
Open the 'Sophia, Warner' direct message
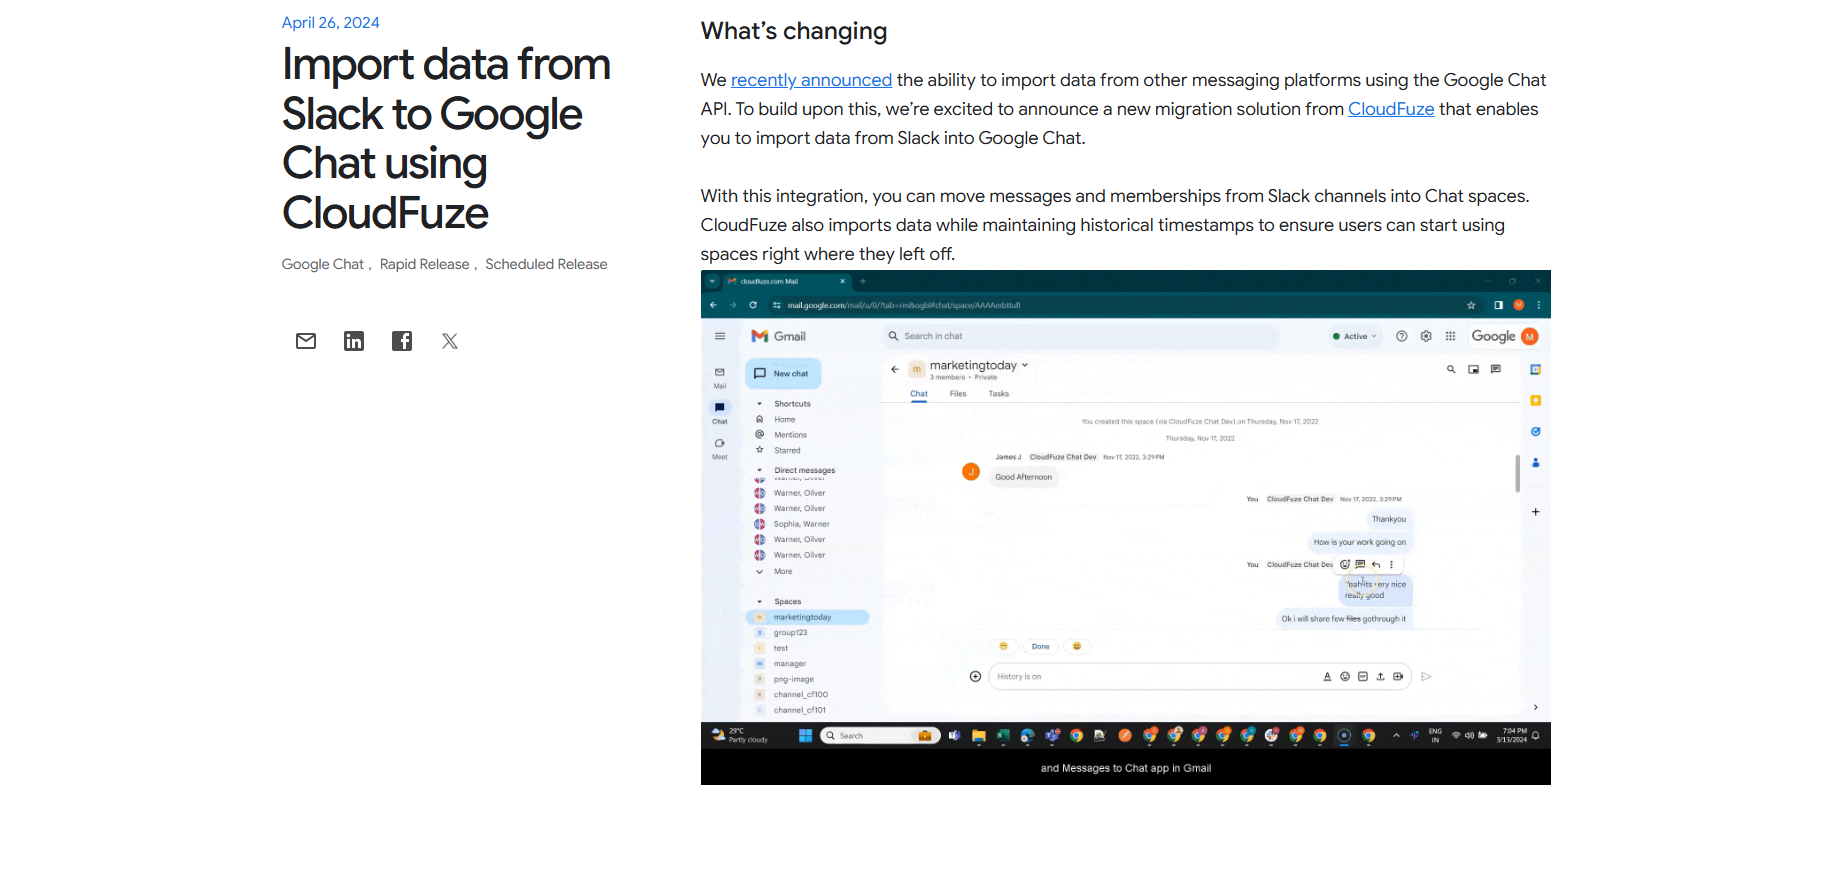click(x=801, y=524)
